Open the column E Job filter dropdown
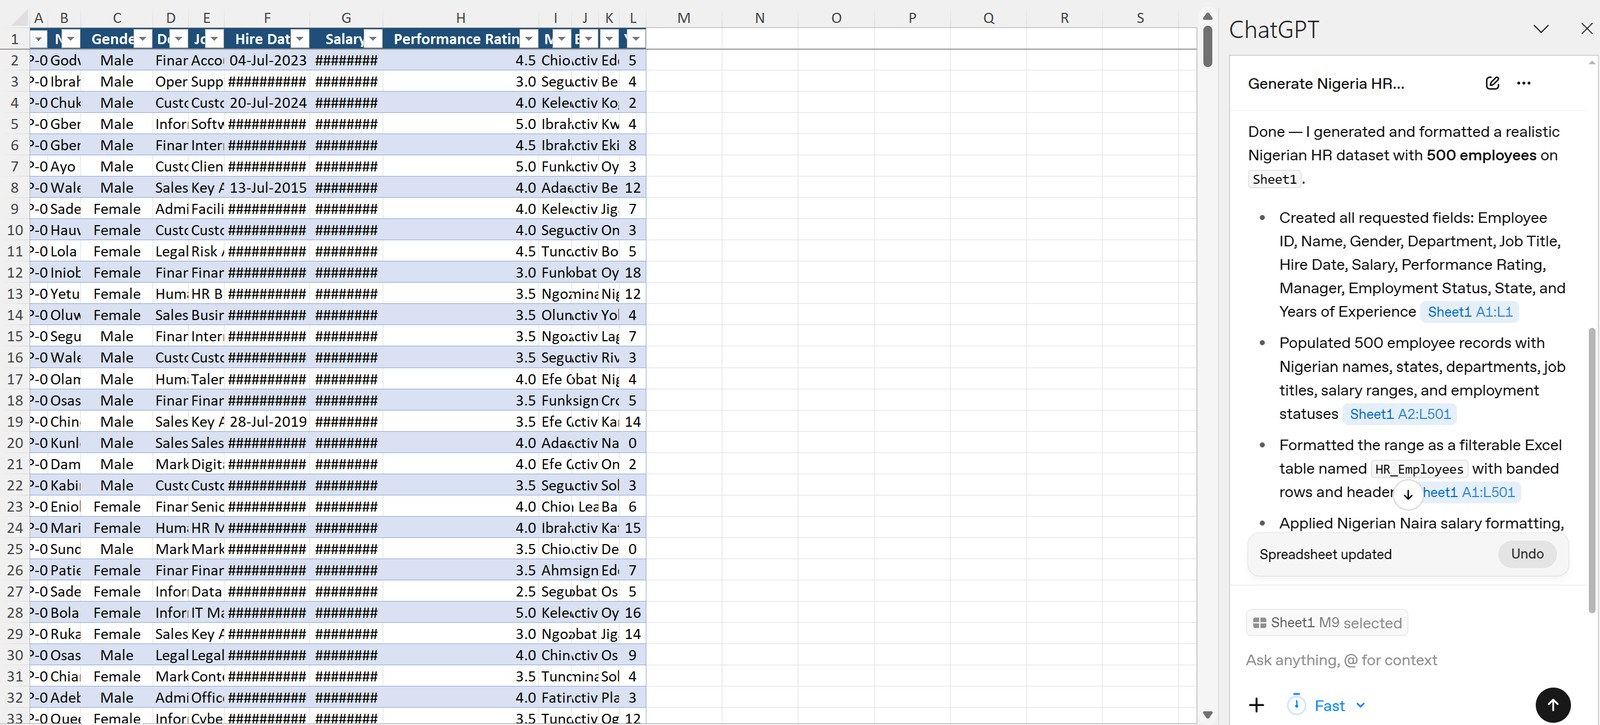Viewport: 1600px width, 725px height. pos(214,39)
